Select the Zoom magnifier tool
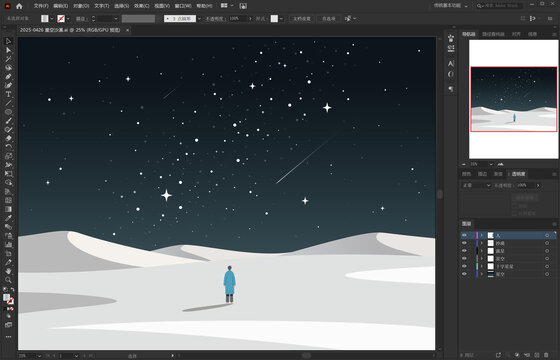Image resolution: width=560 pixels, height=360 pixels. [8, 280]
